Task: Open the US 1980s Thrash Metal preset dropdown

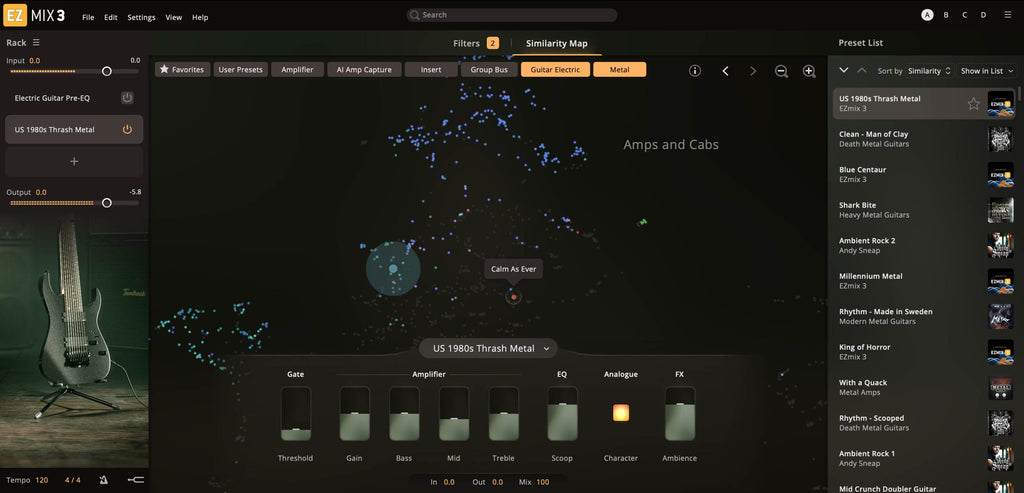Action: click(x=488, y=348)
